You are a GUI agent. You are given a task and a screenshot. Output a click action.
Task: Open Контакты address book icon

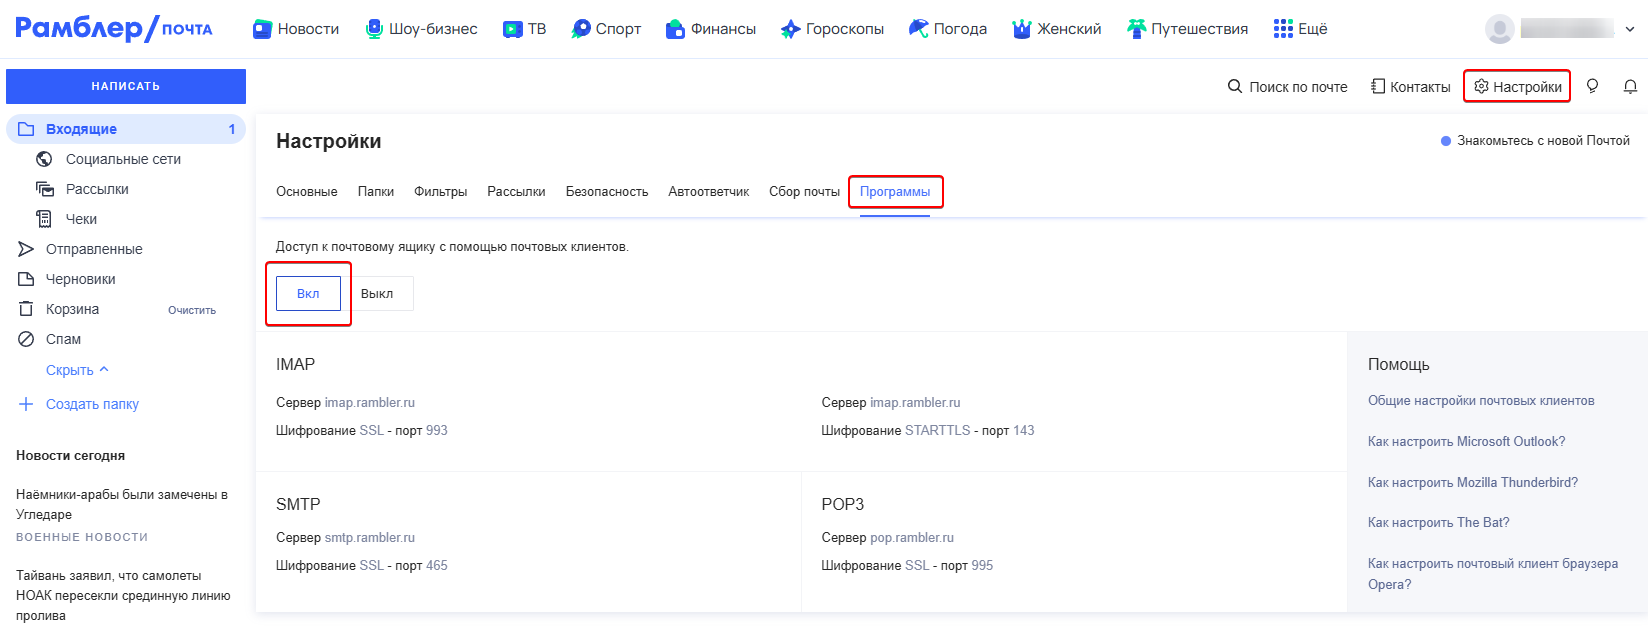pyautogui.click(x=1378, y=87)
